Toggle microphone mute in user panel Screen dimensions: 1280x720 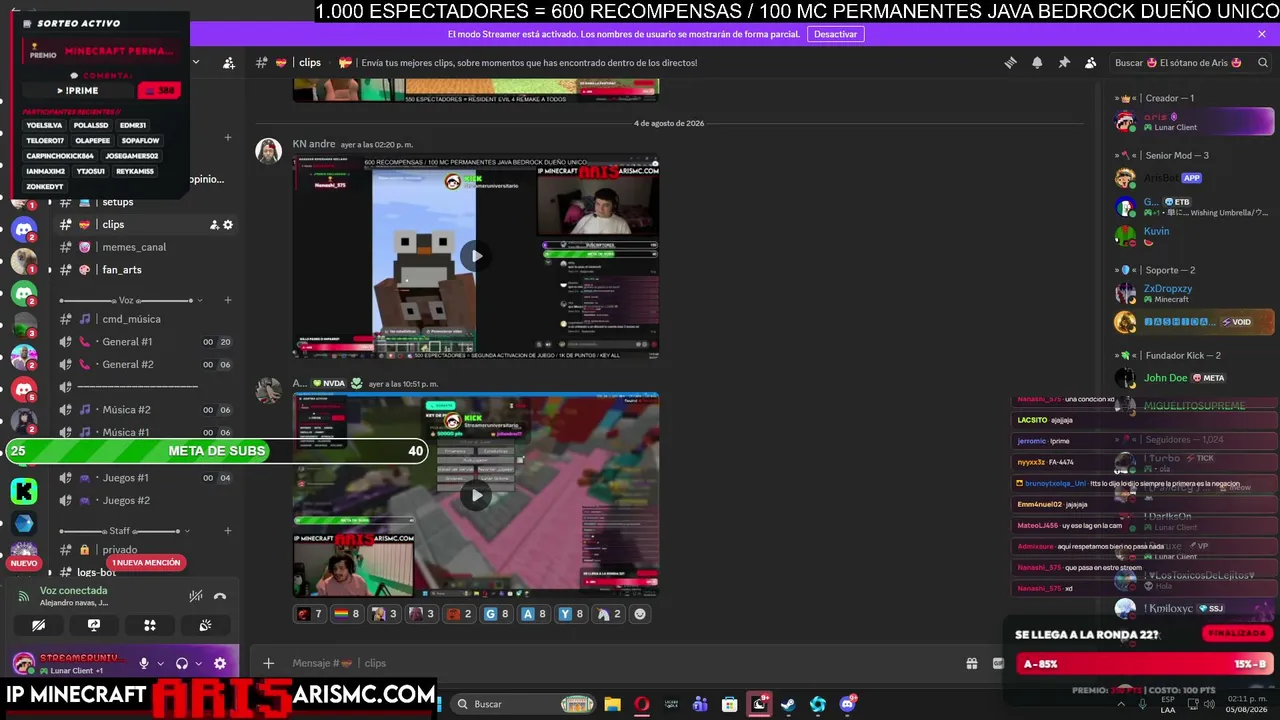click(144, 663)
